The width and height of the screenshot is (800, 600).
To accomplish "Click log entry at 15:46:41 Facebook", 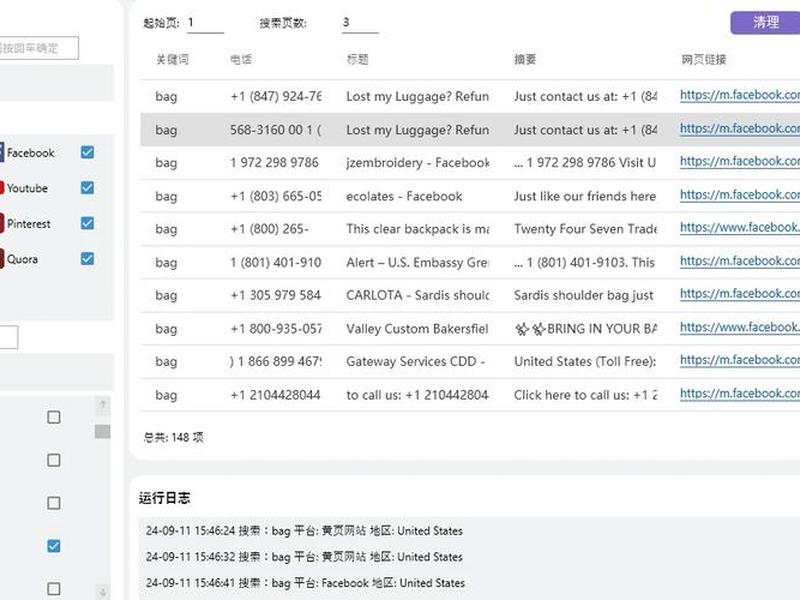I will click(305, 583).
